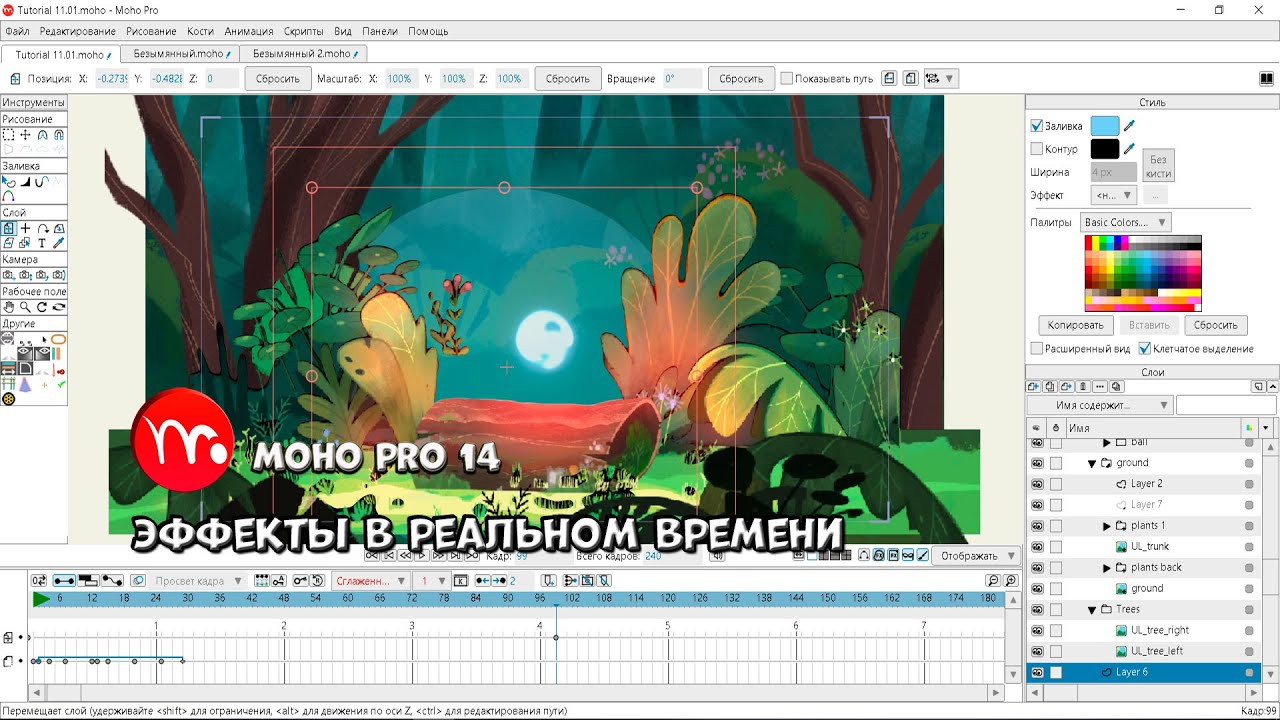This screenshot has height=720, width=1280.
Task: Click the Вращение angle input field
Action: point(682,78)
